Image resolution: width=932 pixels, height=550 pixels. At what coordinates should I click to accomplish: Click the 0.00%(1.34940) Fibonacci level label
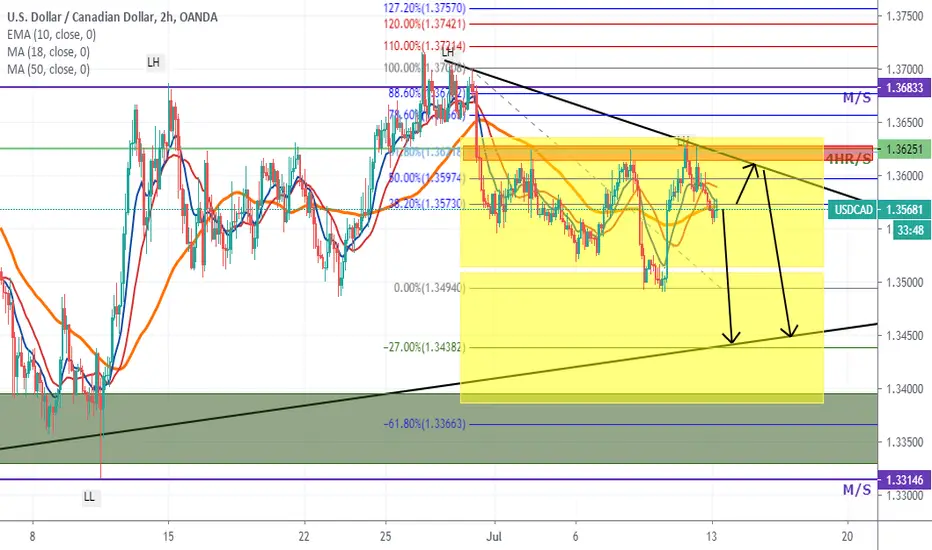(430, 288)
